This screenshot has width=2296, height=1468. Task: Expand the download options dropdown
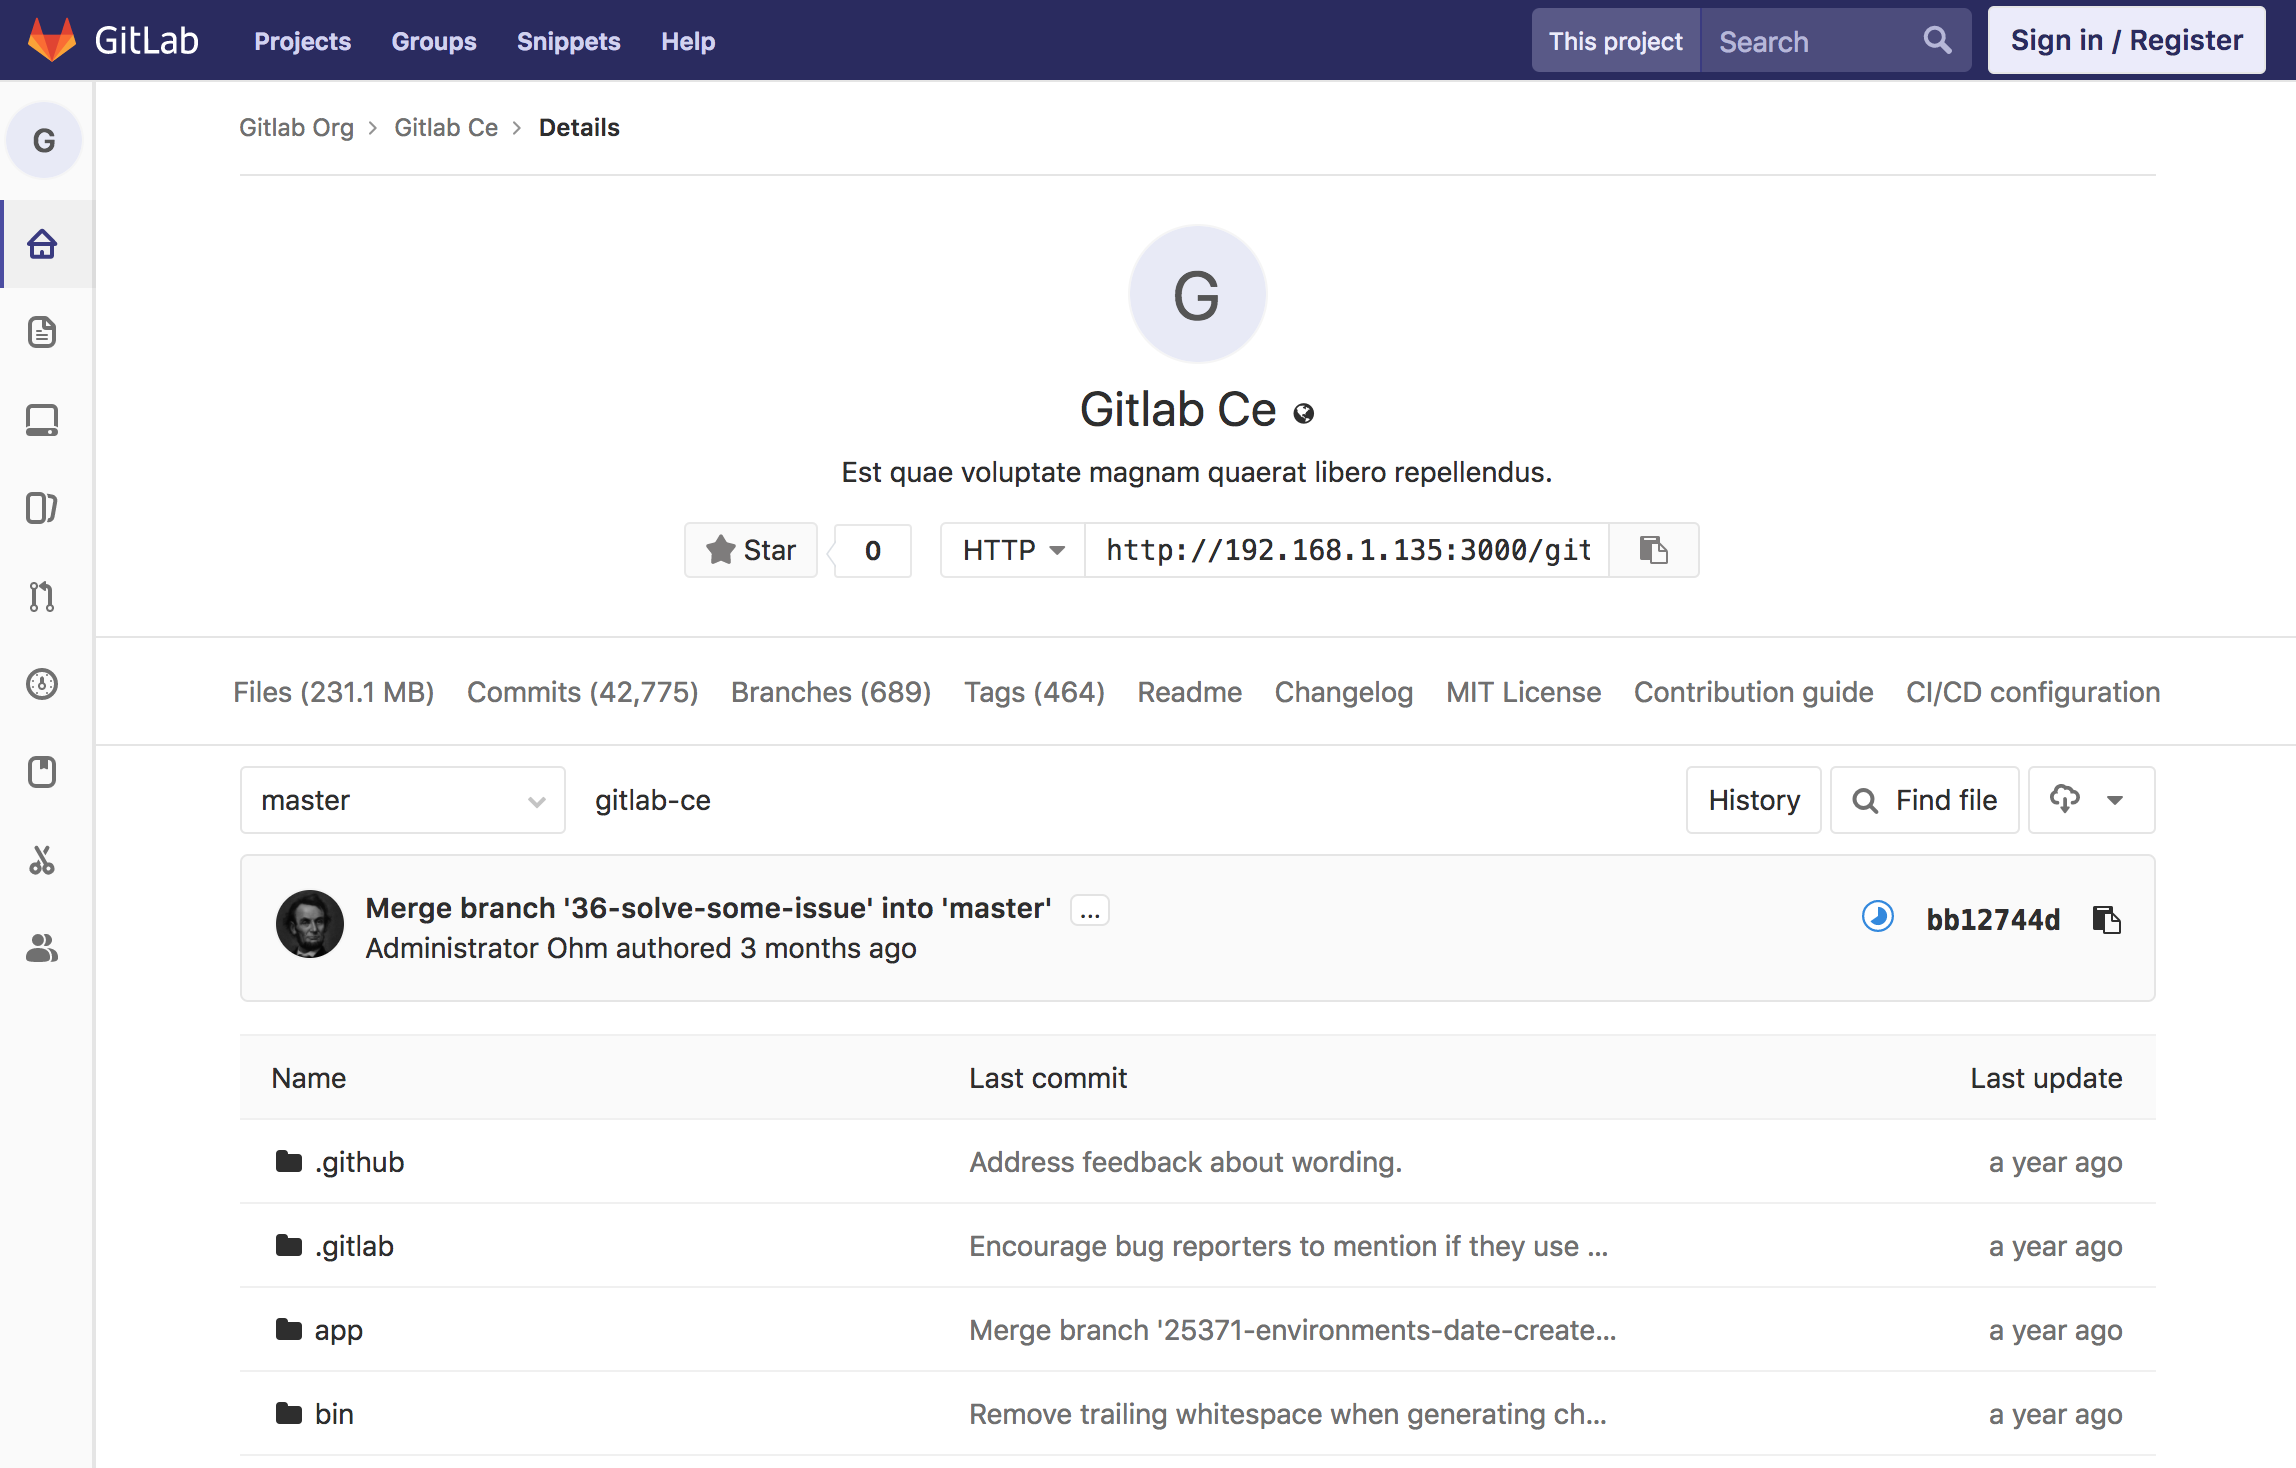2090,800
